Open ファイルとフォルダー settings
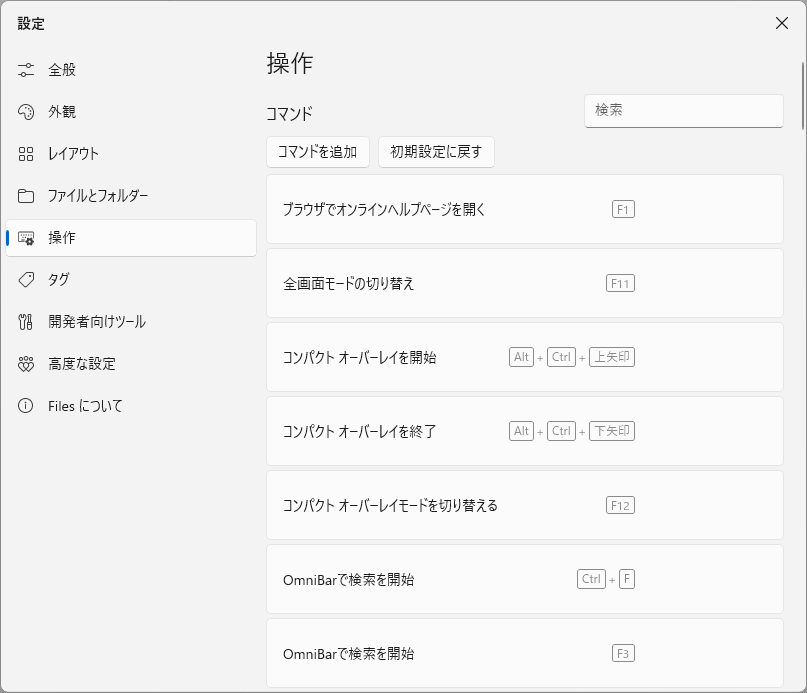This screenshot has width=807, height=693. click(x=131, y=196)
